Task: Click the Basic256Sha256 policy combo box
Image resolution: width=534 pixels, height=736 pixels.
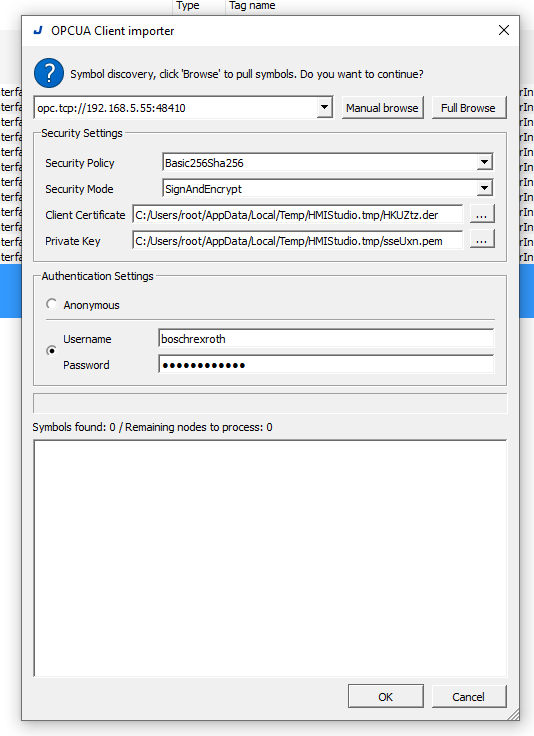Action: (x=327, y=162)
